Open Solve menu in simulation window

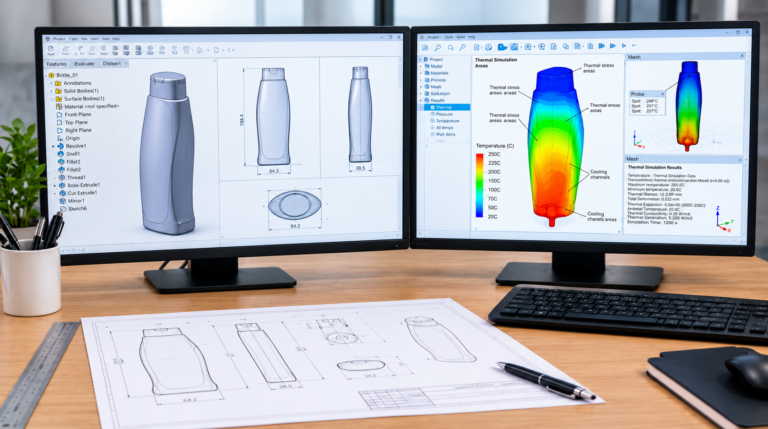point(460,37)
